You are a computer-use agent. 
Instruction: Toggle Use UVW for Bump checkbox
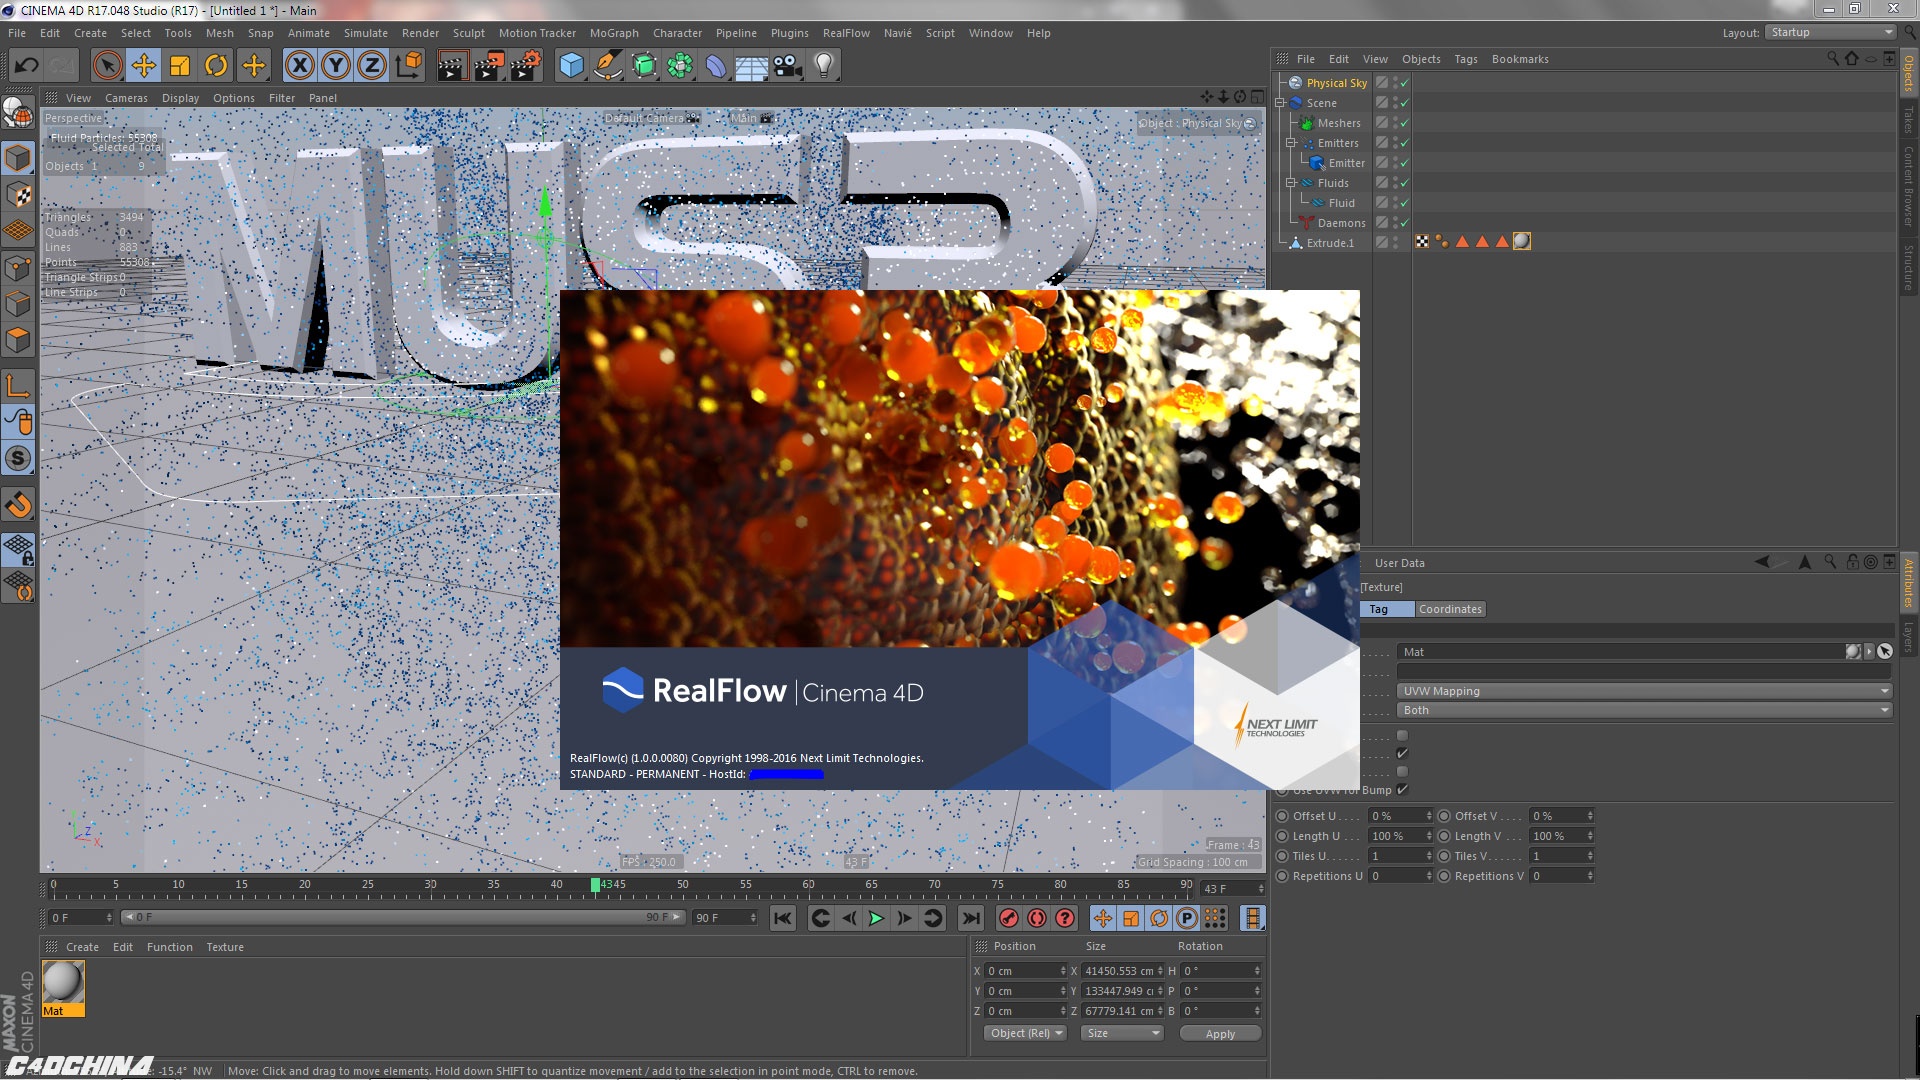1402,790
